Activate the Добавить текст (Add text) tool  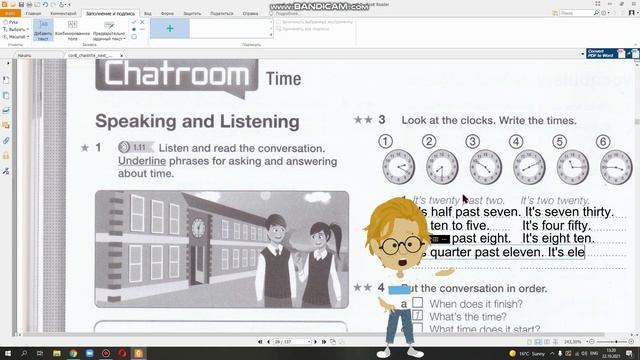click(43, 30)
